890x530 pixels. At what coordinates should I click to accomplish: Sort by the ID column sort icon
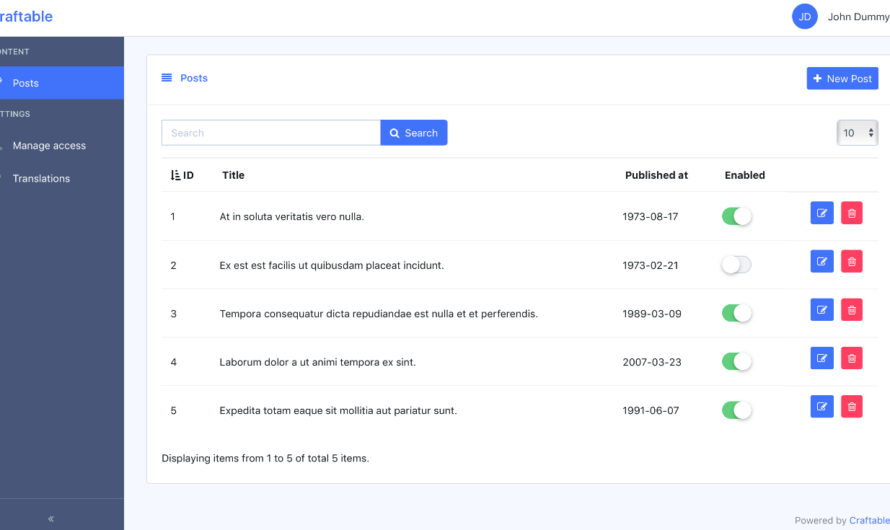pyautogui.click(x=176, y=175)
